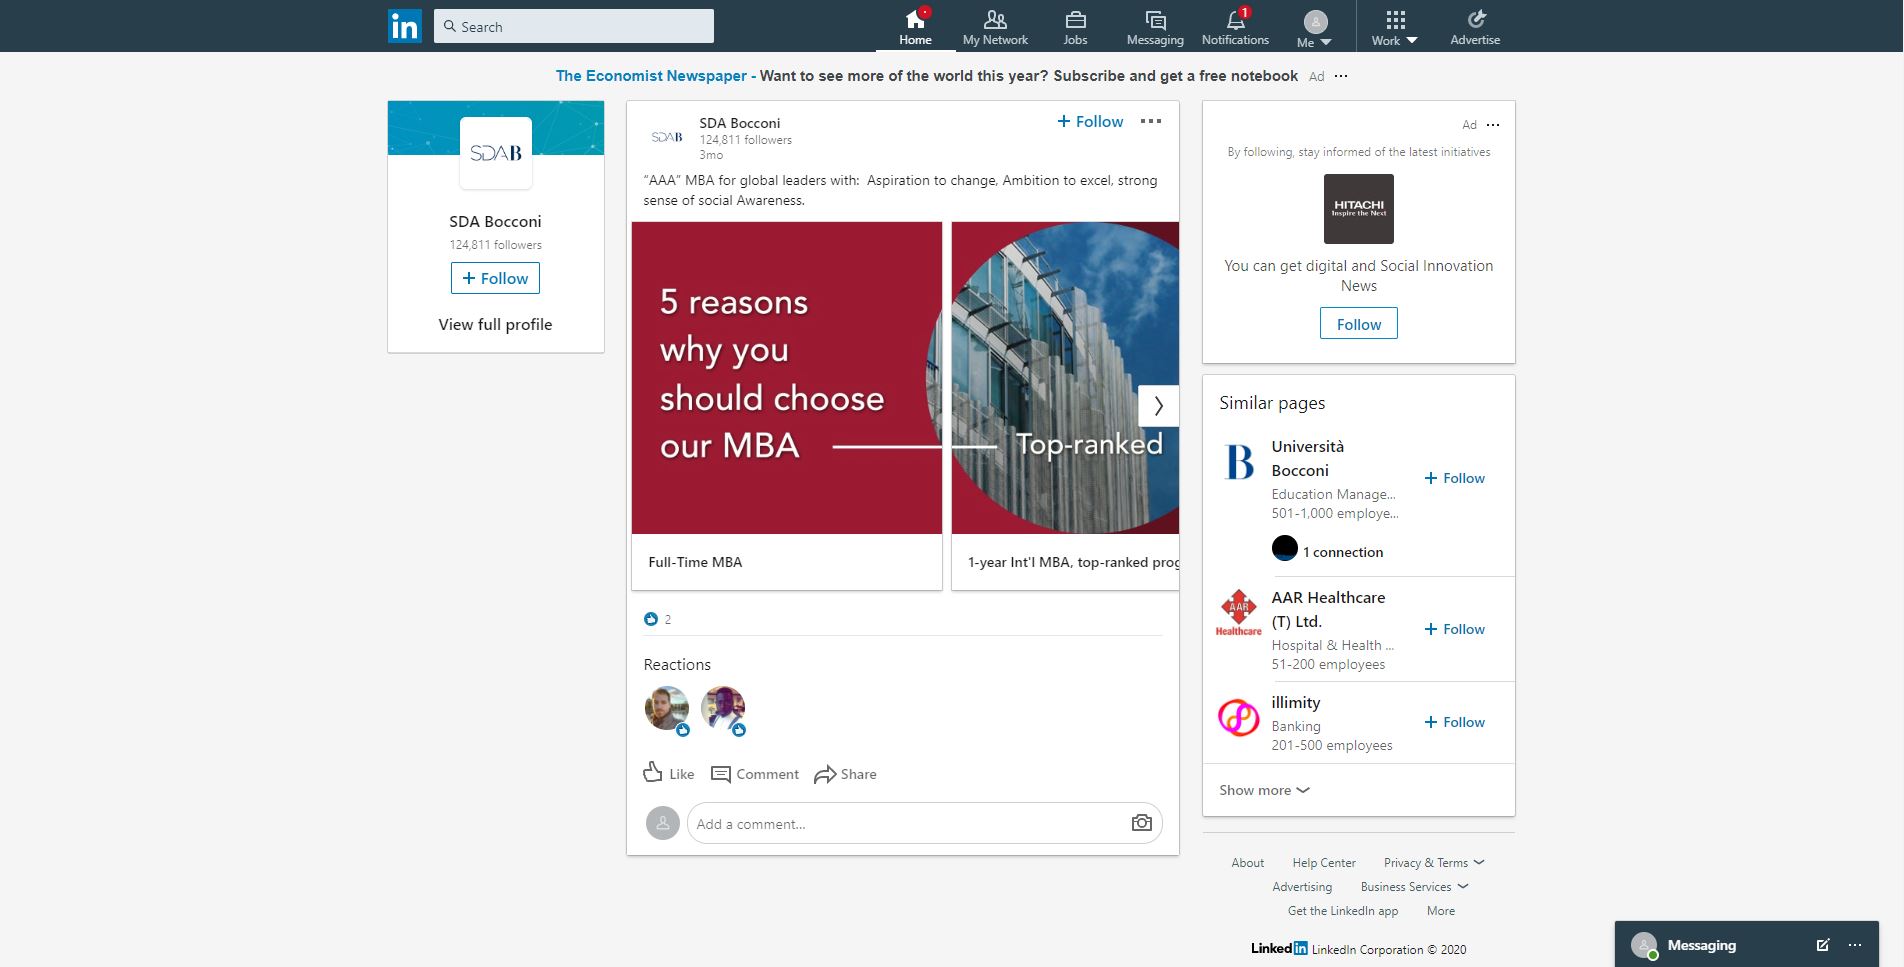This screenshot has width=1904, height=967.
Task: Open SDA Bocconi post author name
Action: coord(739,123)
